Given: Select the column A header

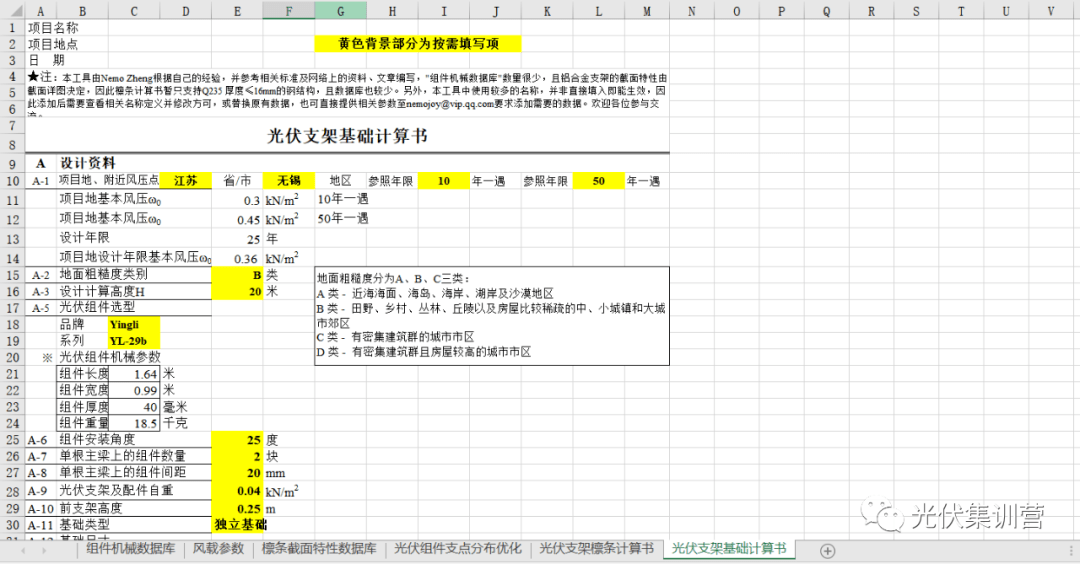Looking at the screenshot, I should point(41,10).
